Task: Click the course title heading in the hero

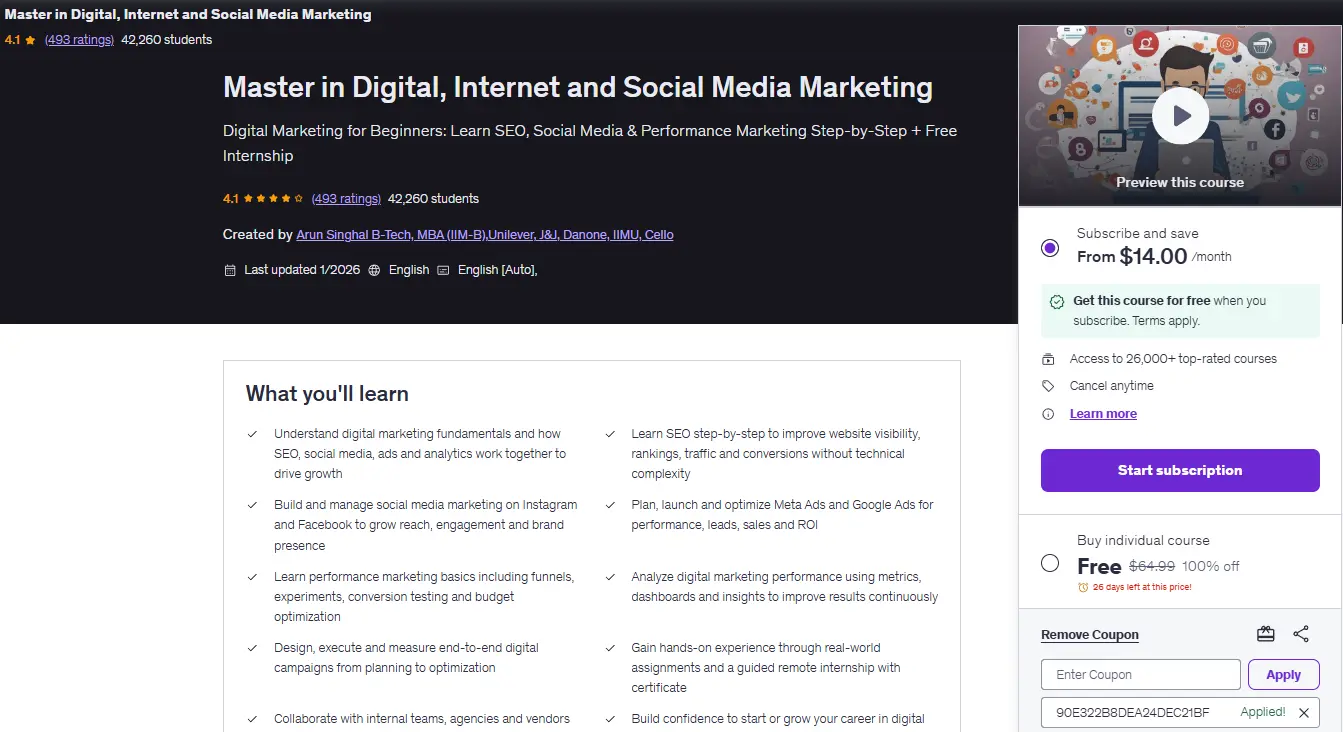Action: click(578, 88)
